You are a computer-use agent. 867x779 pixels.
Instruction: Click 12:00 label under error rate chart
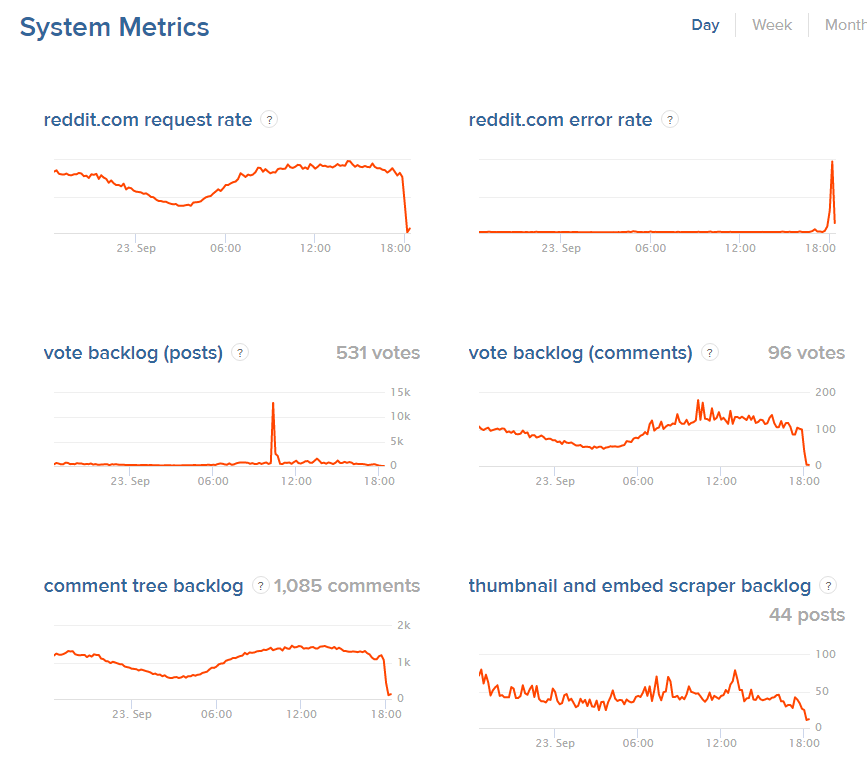pyautogui.click(x=740, y=248)
